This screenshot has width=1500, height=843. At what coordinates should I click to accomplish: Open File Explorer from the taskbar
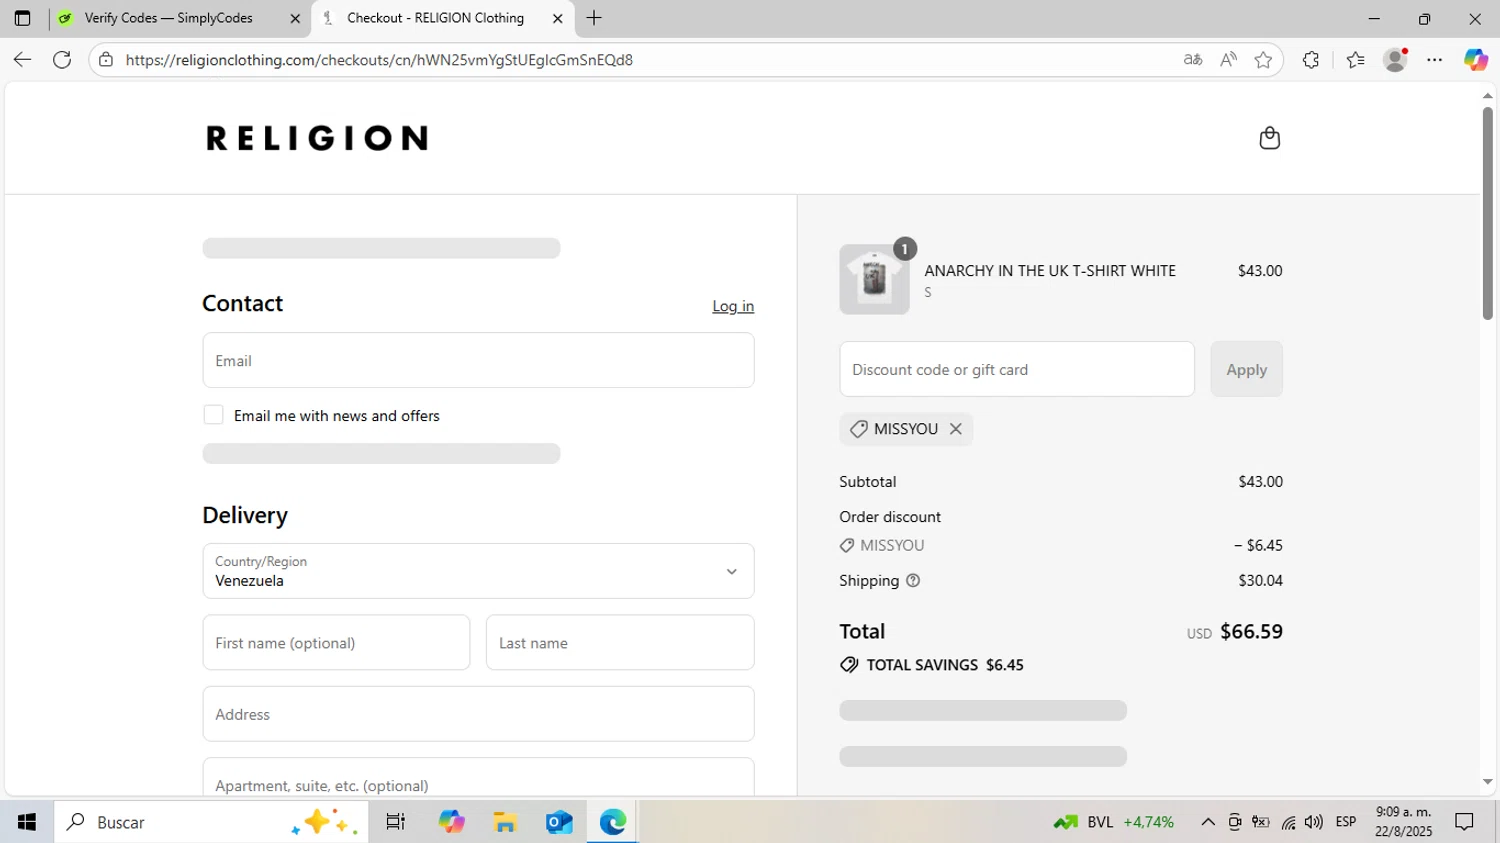pyautogui.click(x=505, y=822)
